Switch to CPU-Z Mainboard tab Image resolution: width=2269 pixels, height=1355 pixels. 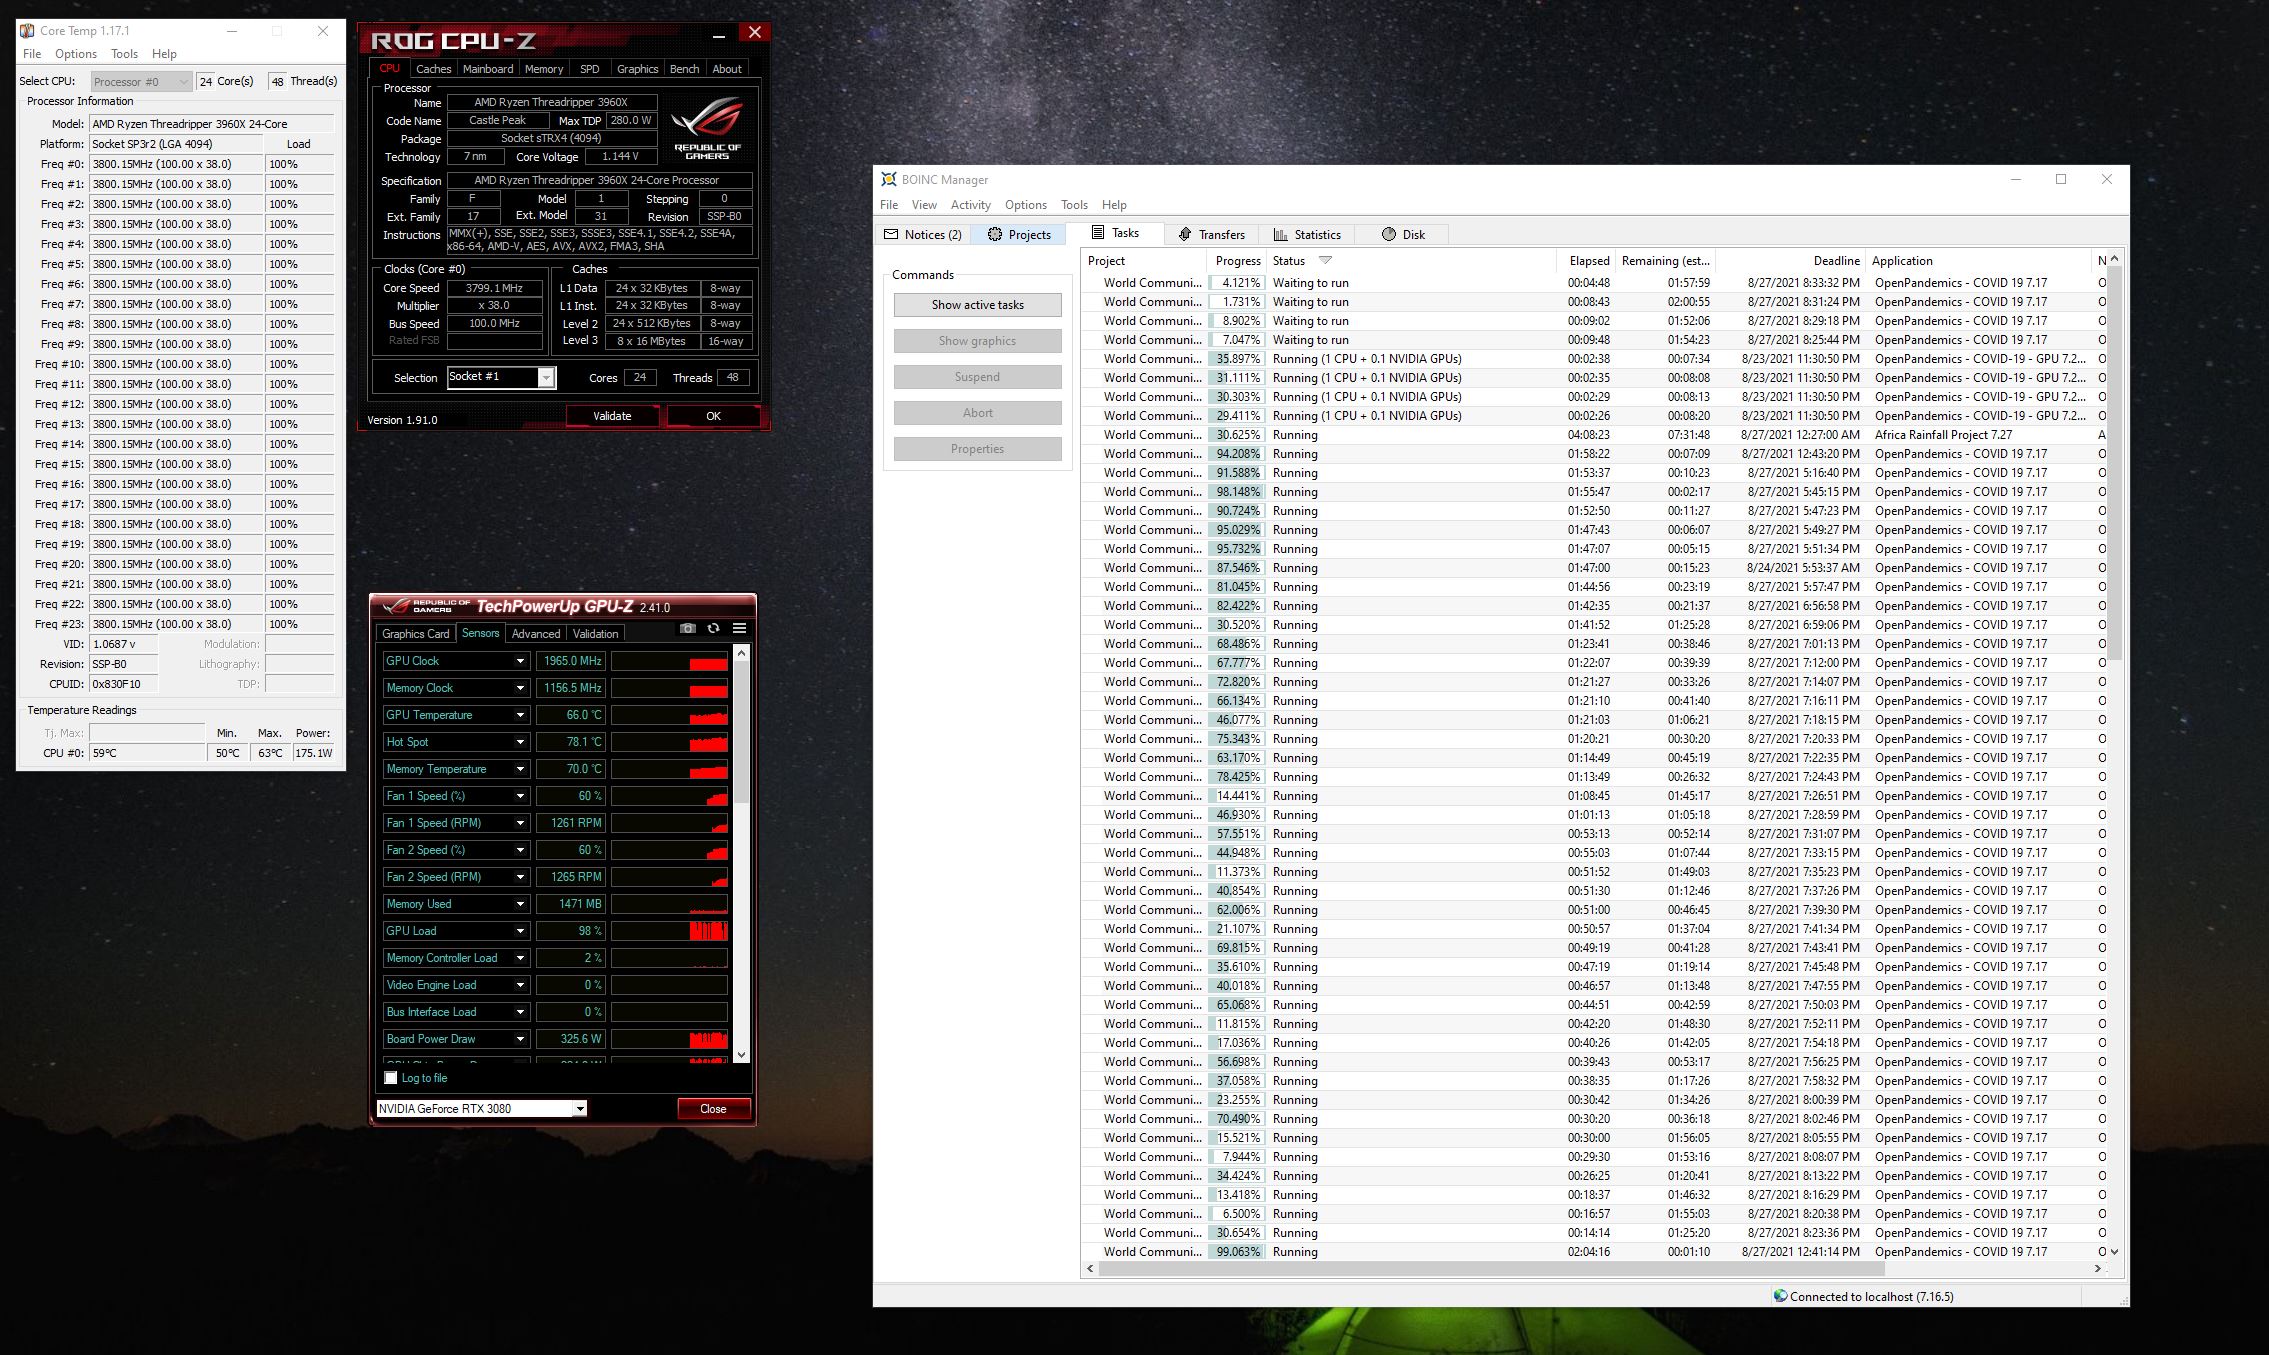[488, 69]
